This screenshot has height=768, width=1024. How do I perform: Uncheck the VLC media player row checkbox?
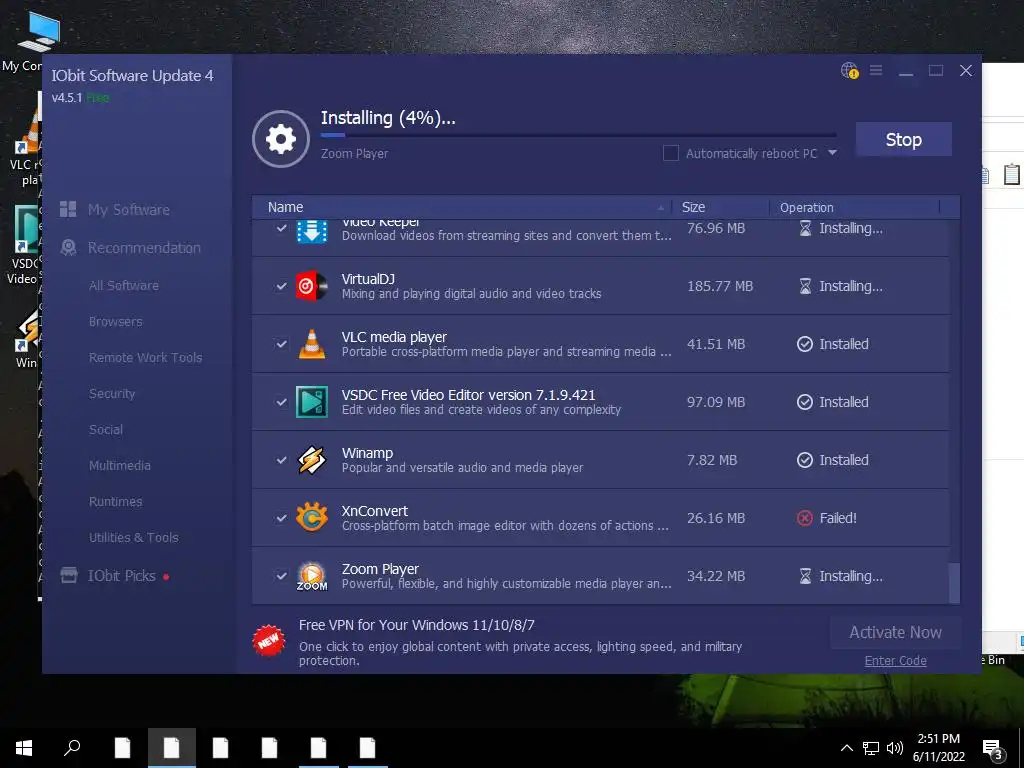click(281, 344)
